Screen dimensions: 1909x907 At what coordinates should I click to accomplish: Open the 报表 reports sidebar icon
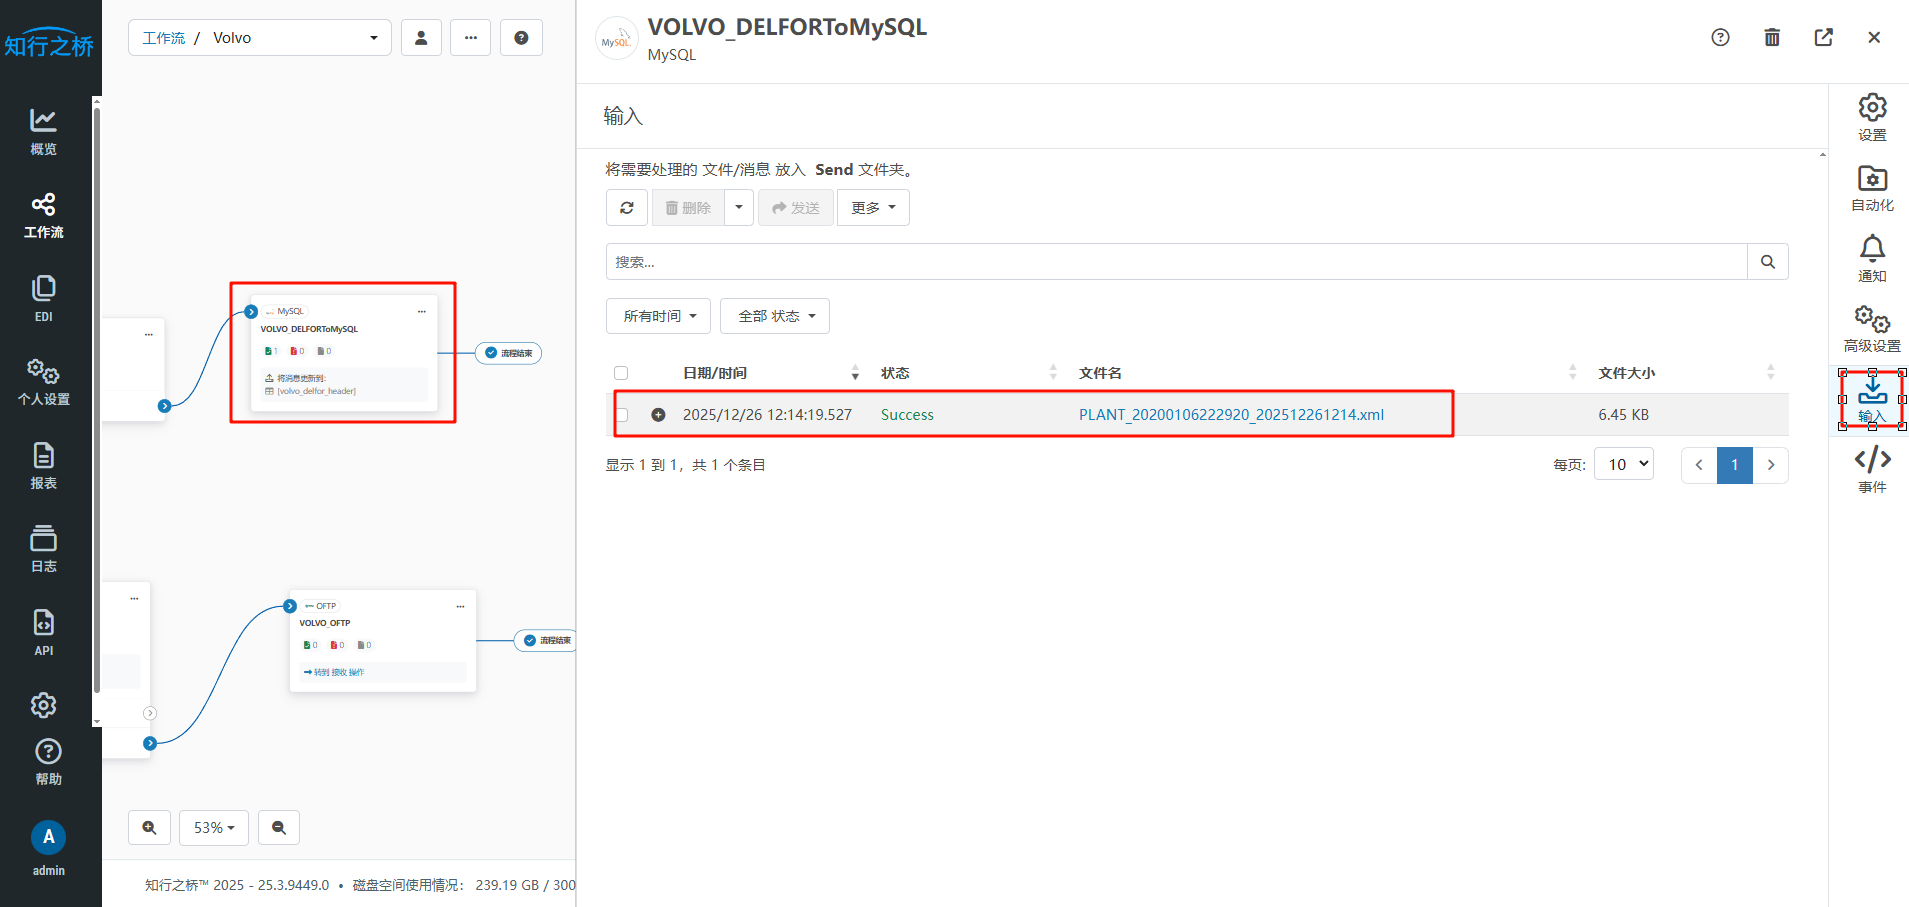(43, 465)
